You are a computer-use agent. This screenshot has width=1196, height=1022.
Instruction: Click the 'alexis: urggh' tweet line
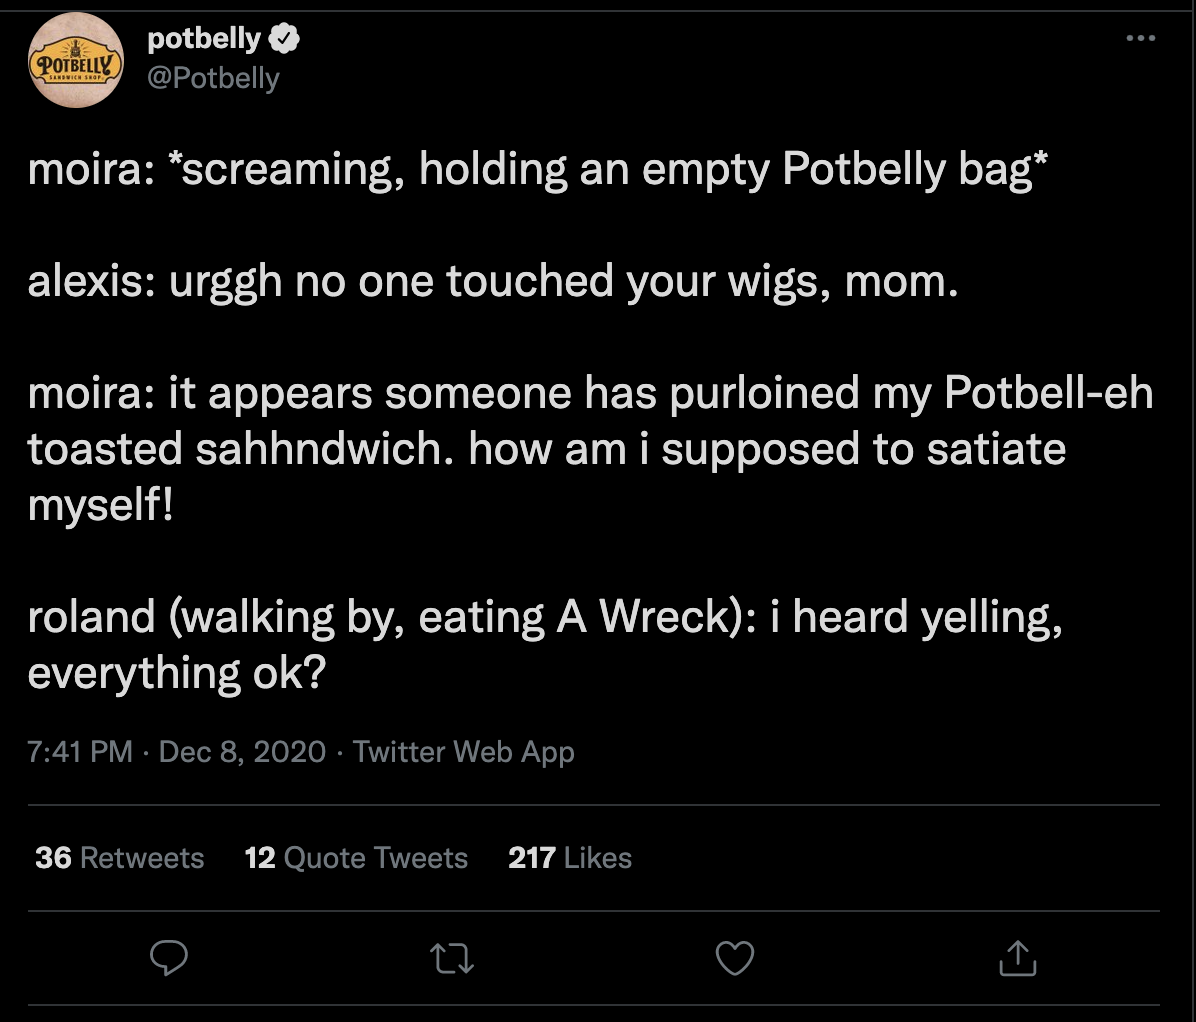click(493, 283)
